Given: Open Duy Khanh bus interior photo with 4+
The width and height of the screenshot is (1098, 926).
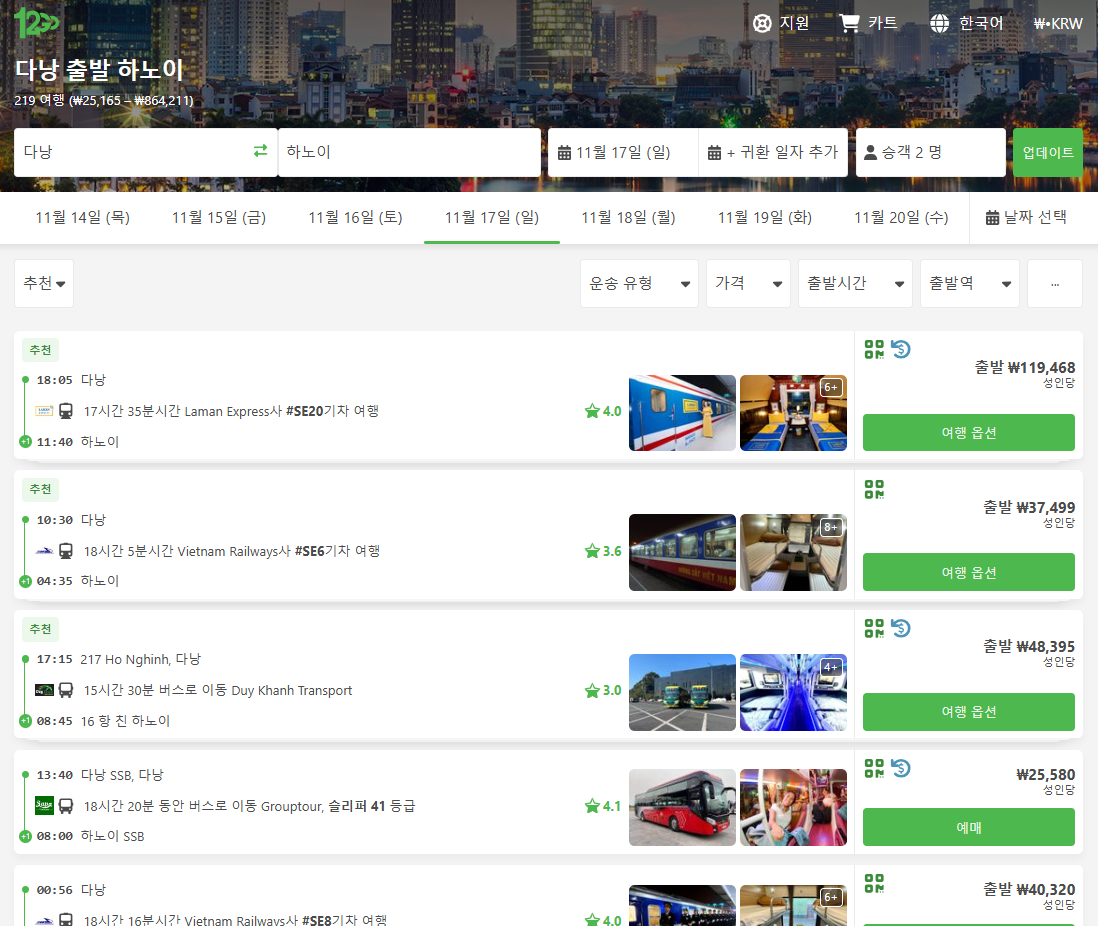Looking at the screenshot, I should tap(793, 692).
